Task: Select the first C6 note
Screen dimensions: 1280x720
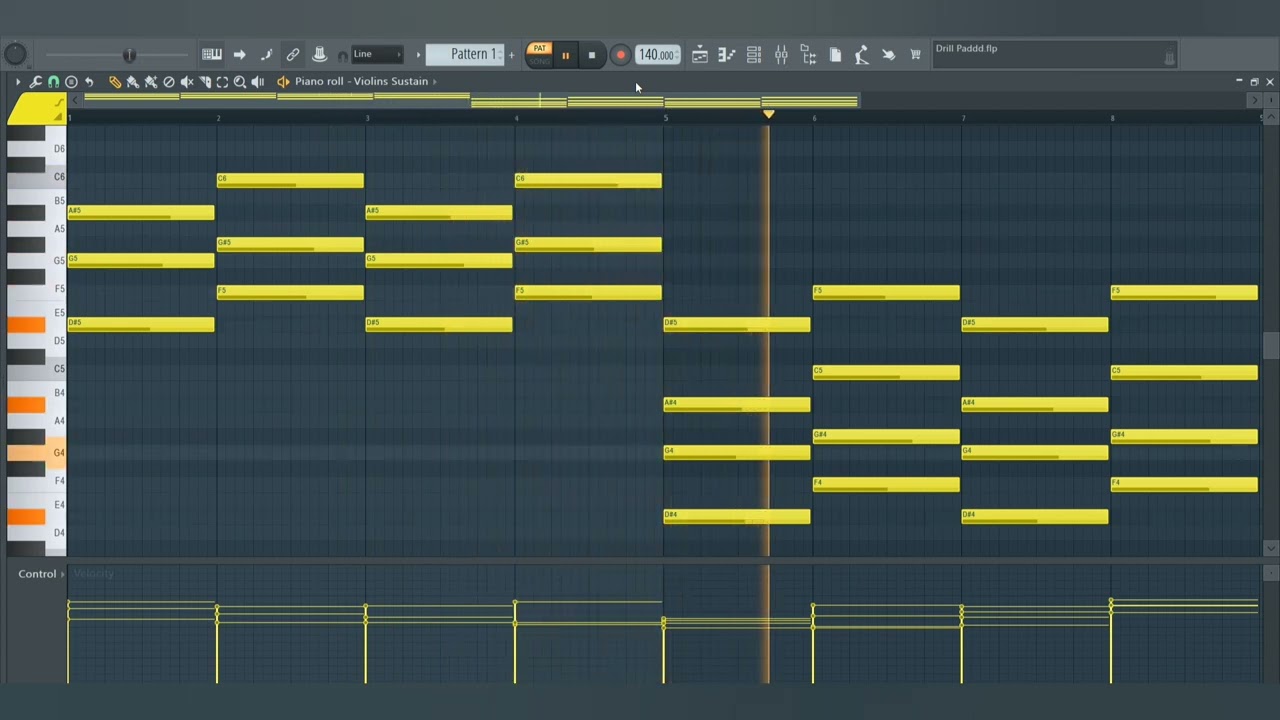Action: (290, 180)
